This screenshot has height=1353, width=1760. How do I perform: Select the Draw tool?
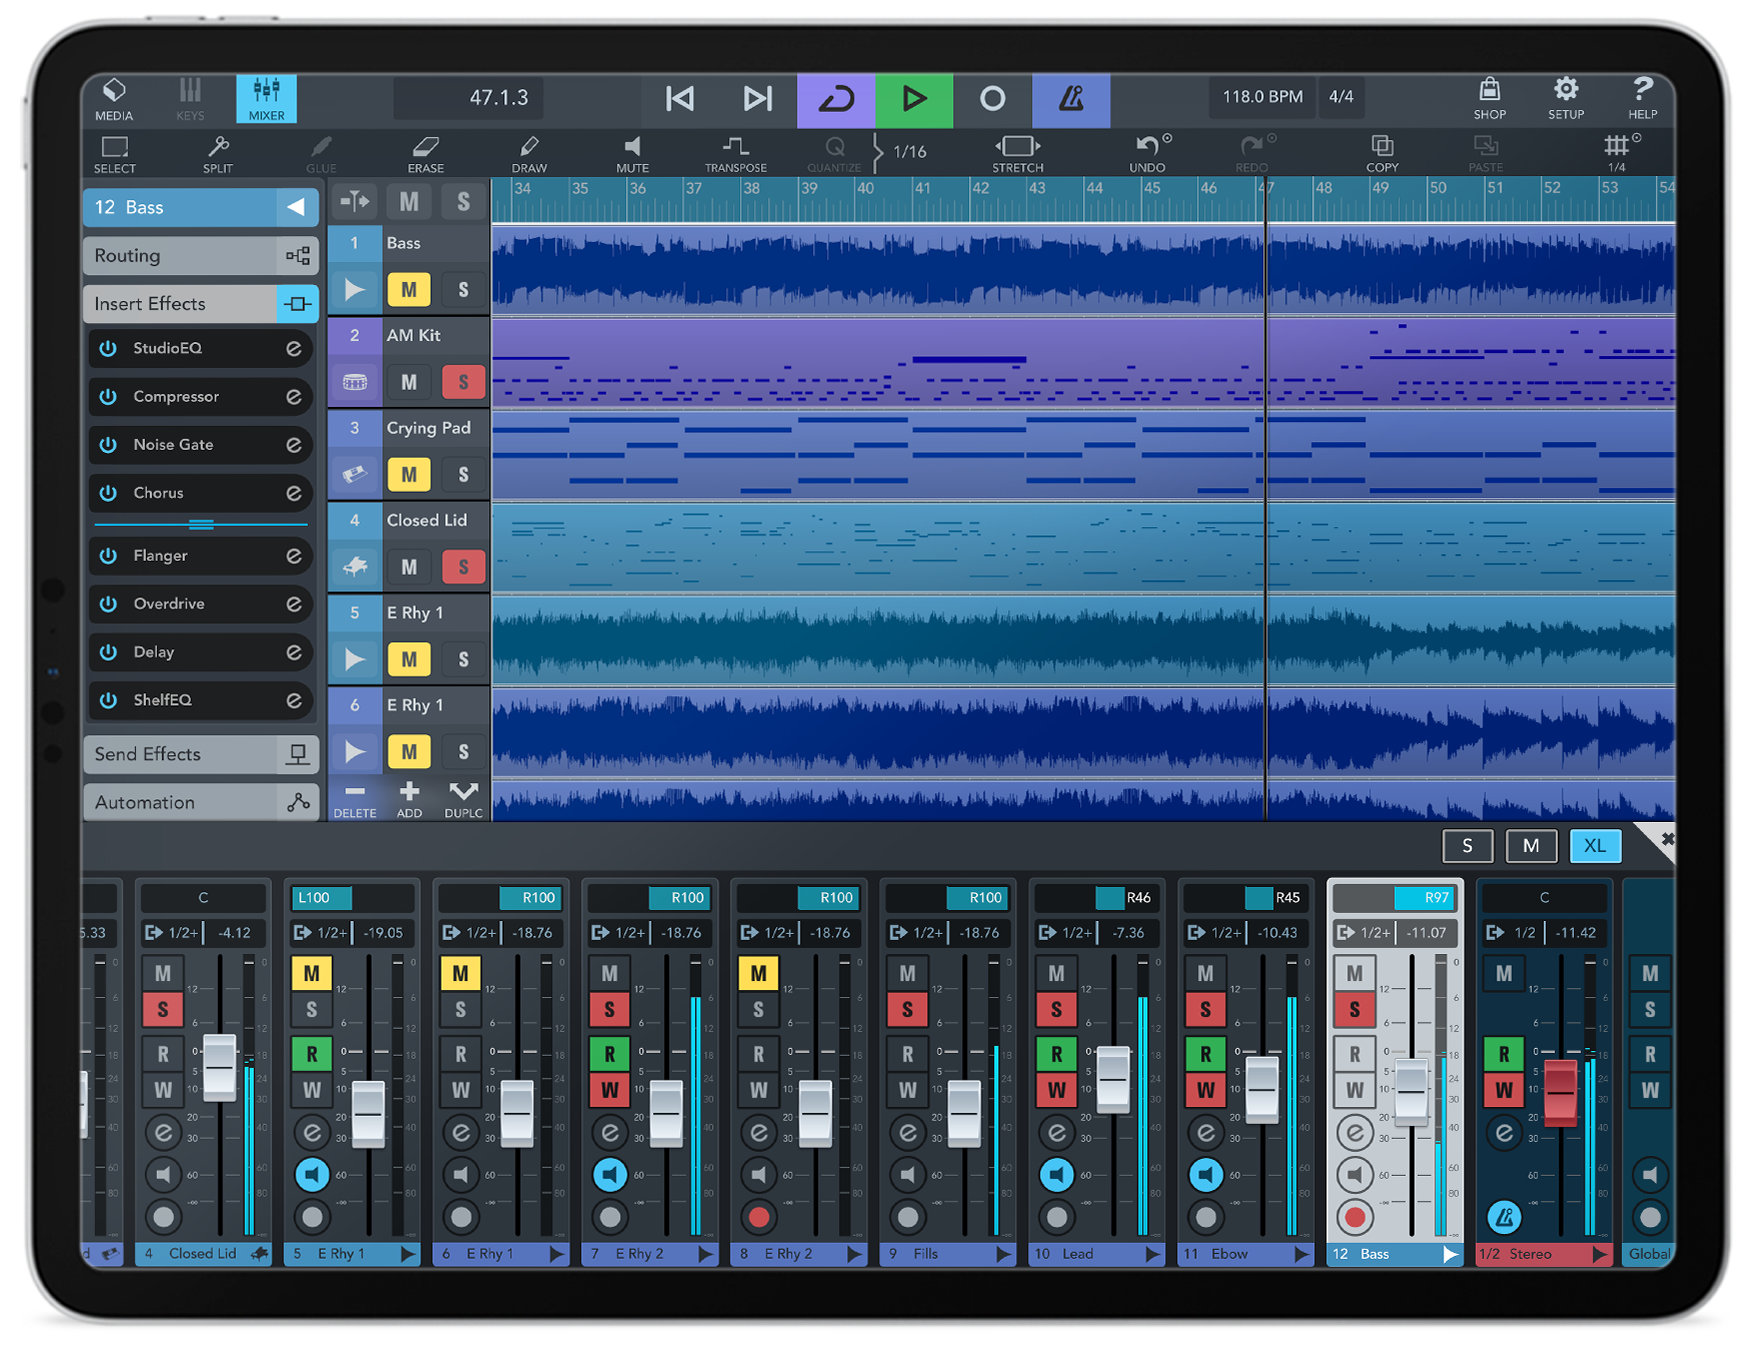(x=528, y=152)
